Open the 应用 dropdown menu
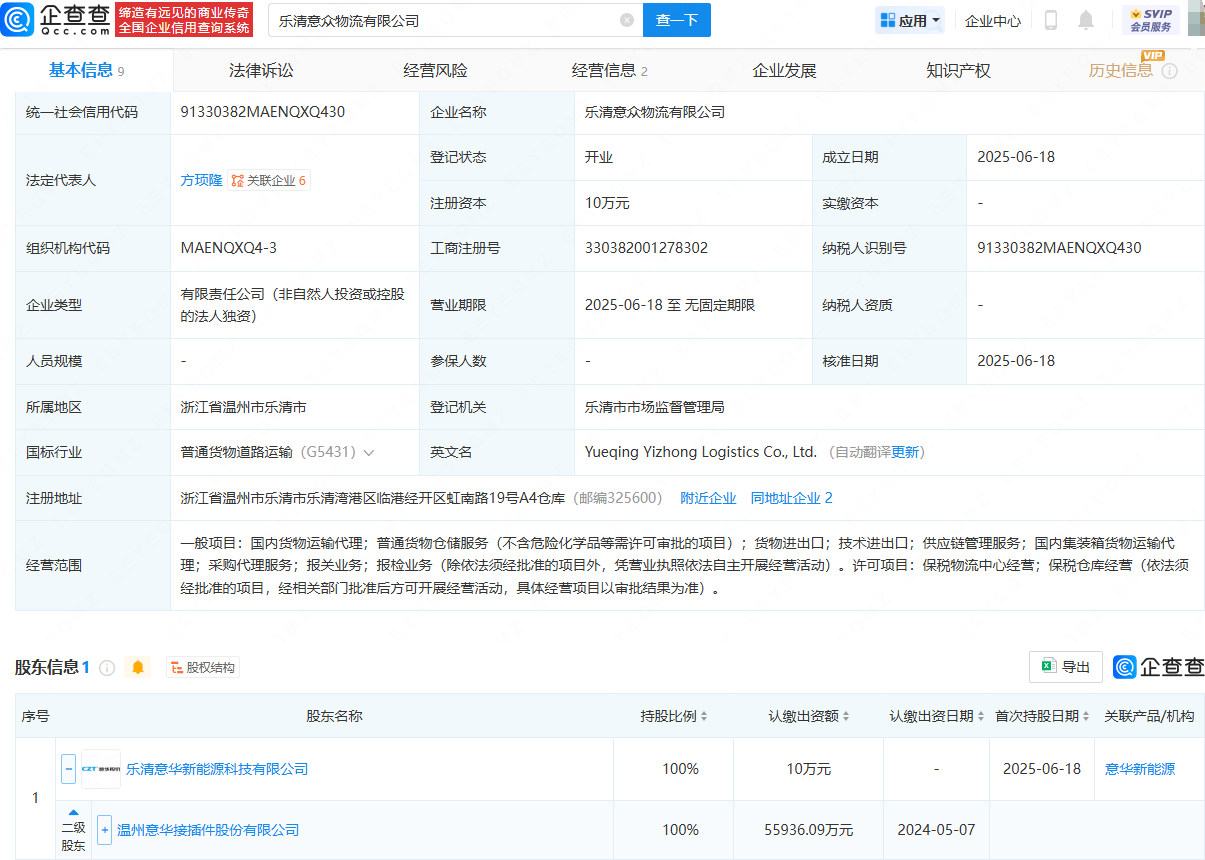The height and width of the screenshot is (860, 1205). pyautogui.click(x=910, y=20)
